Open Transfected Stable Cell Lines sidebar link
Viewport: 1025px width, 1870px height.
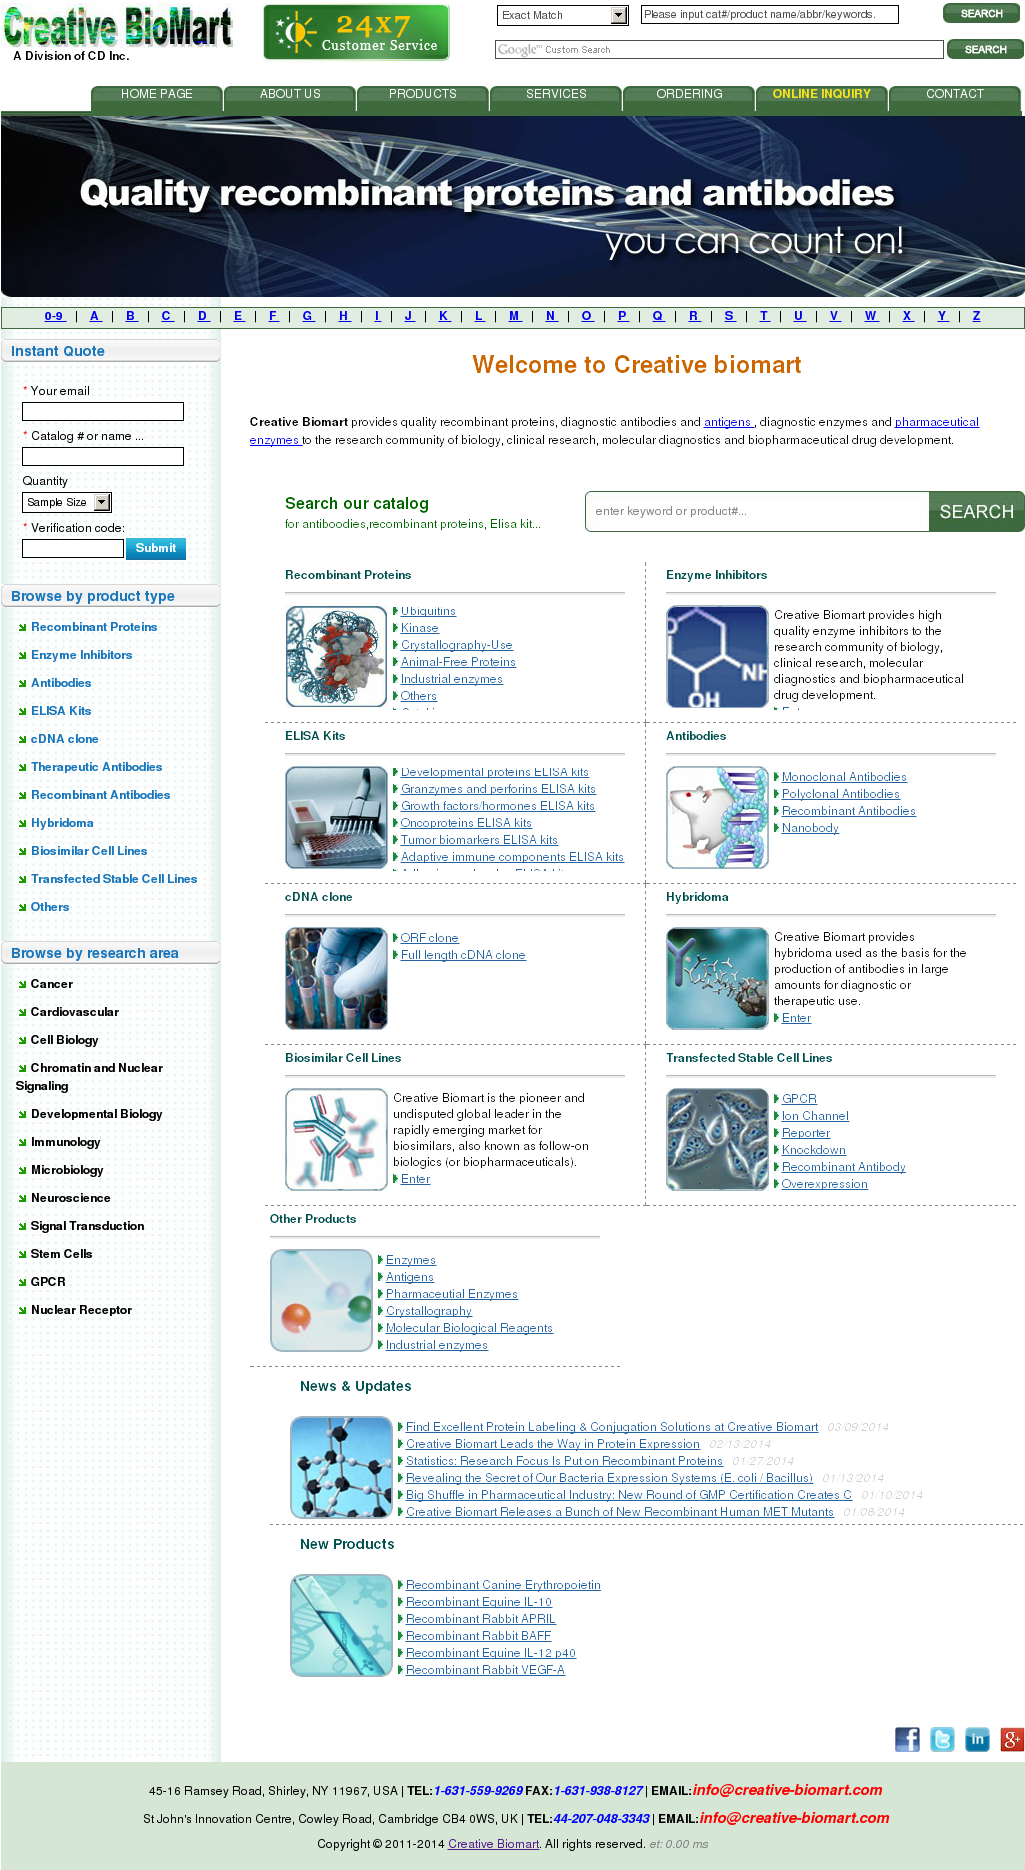coord(114,879)
